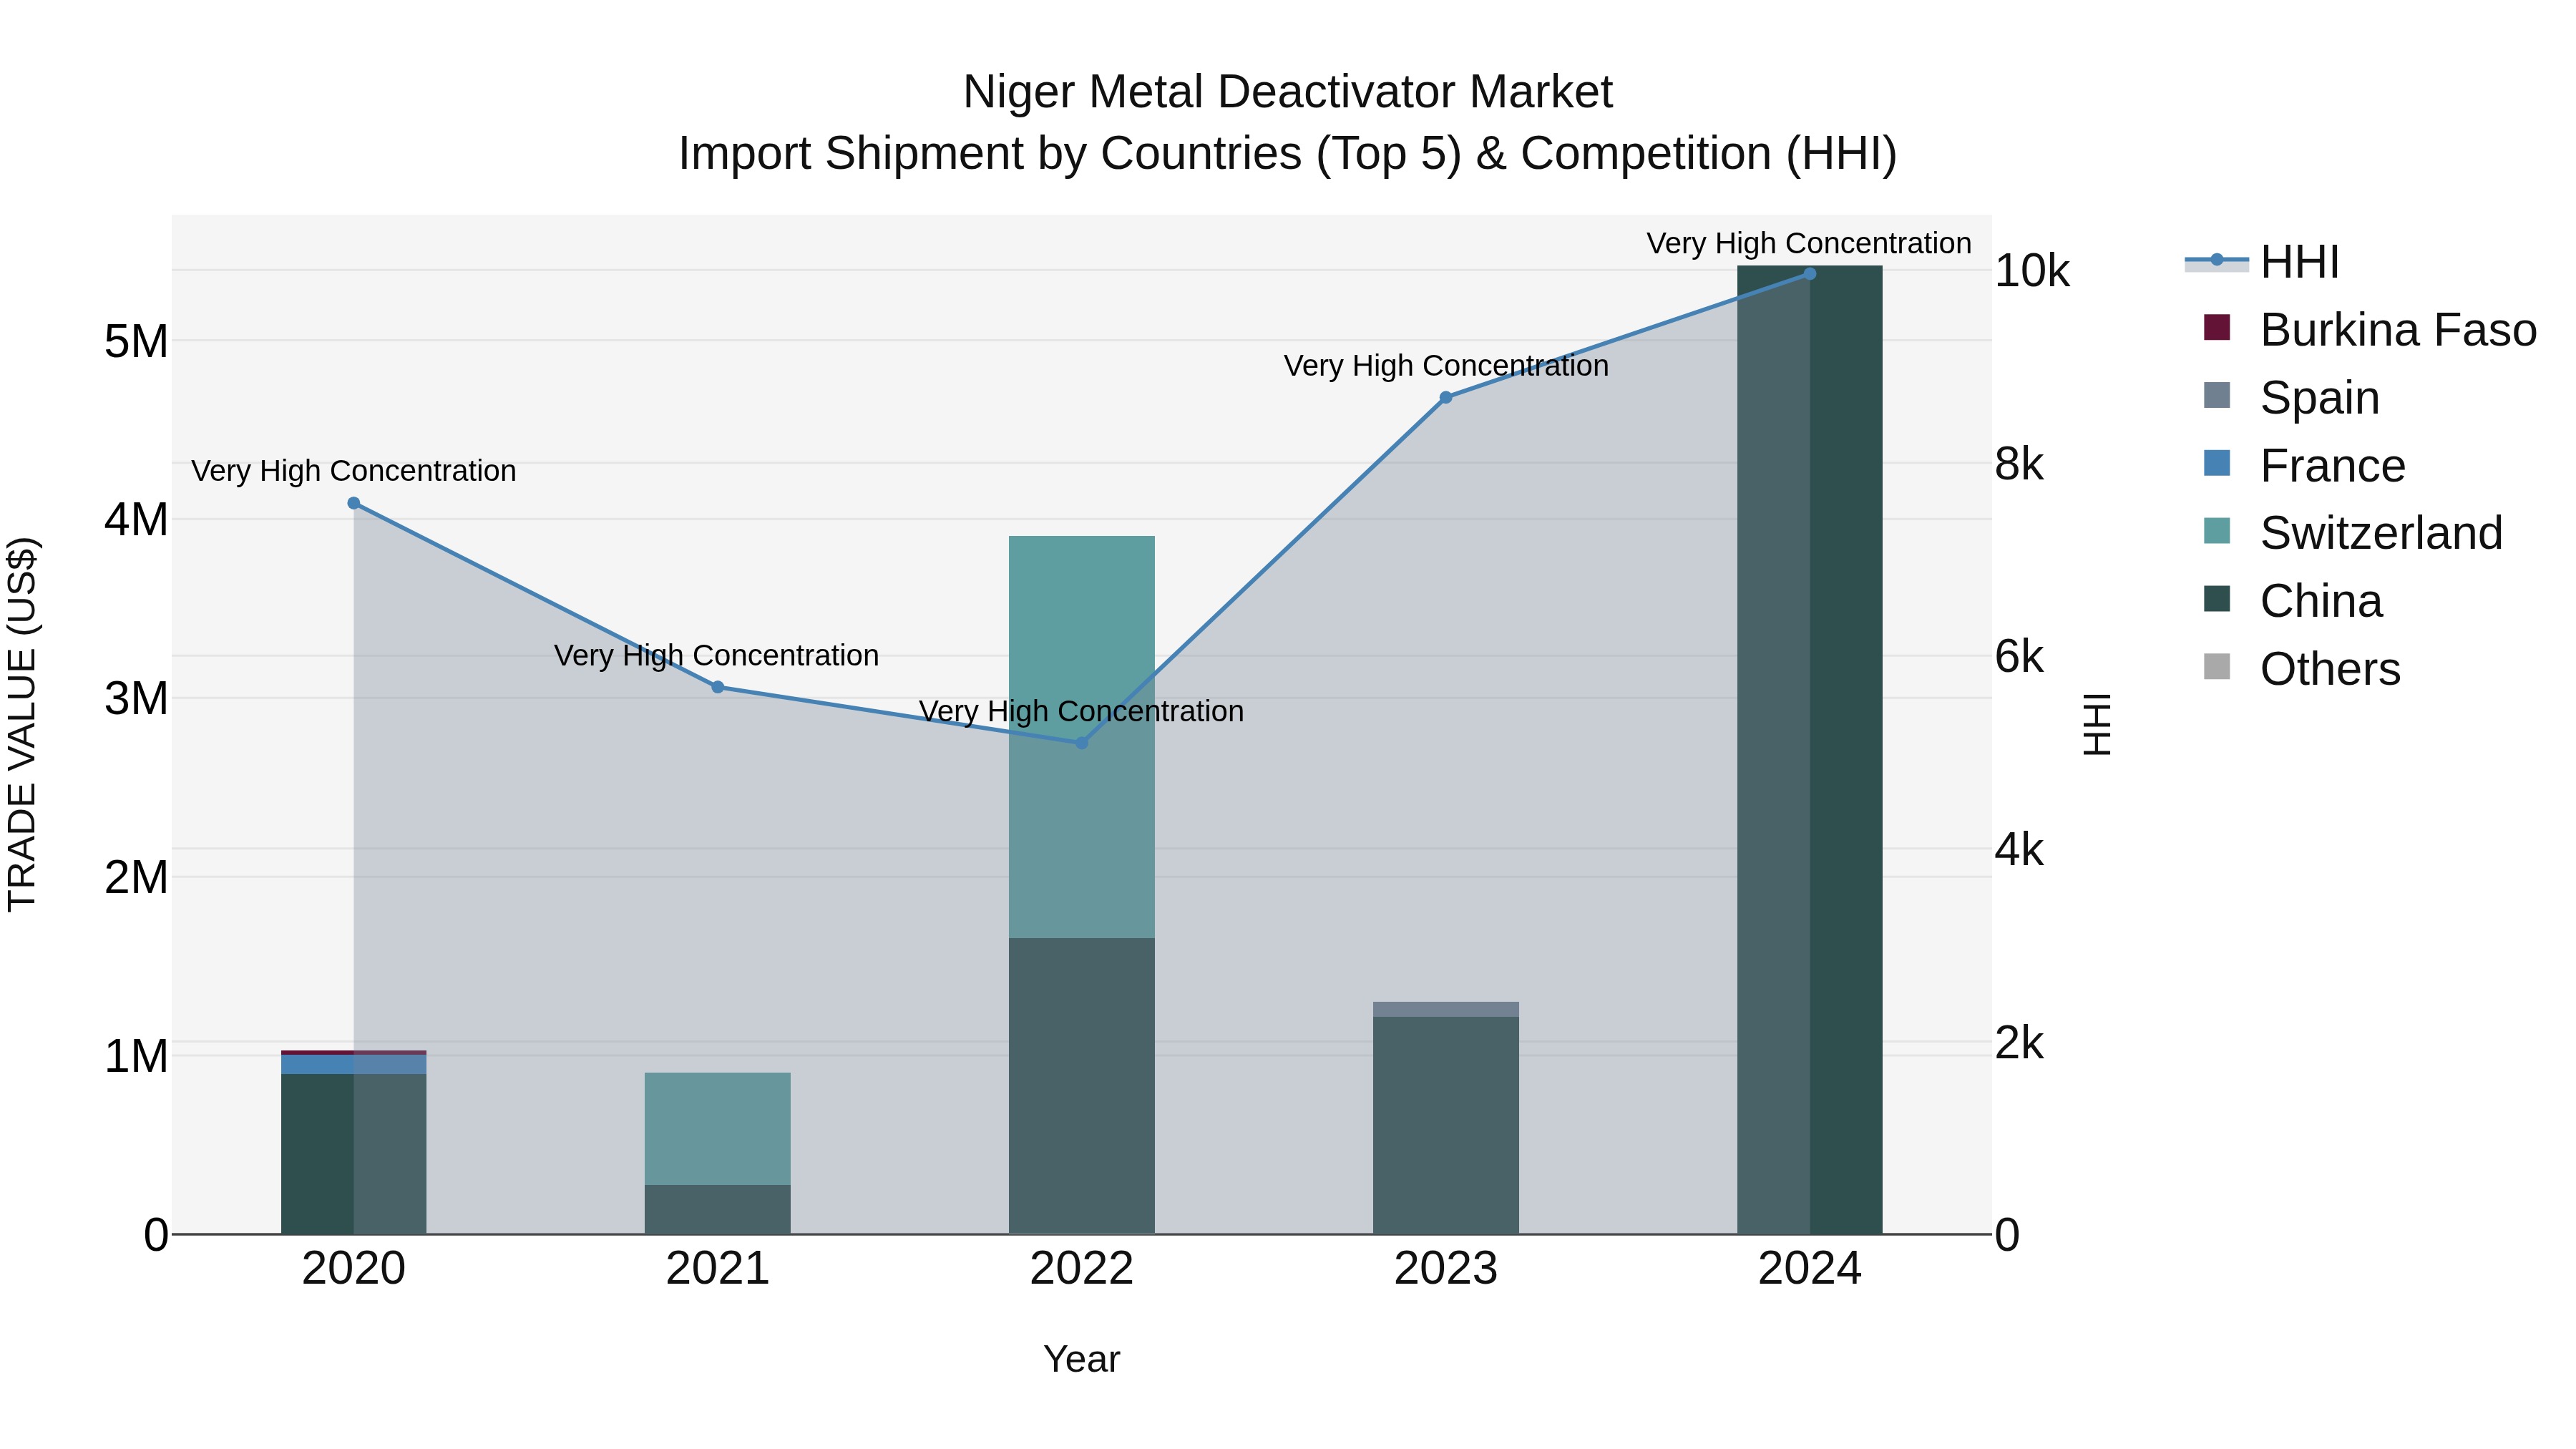This screenshot has height=1449, width=2576.
Task: Click the 2022 Very High Concentration annotation
Action: click(x=1081, y=711)
